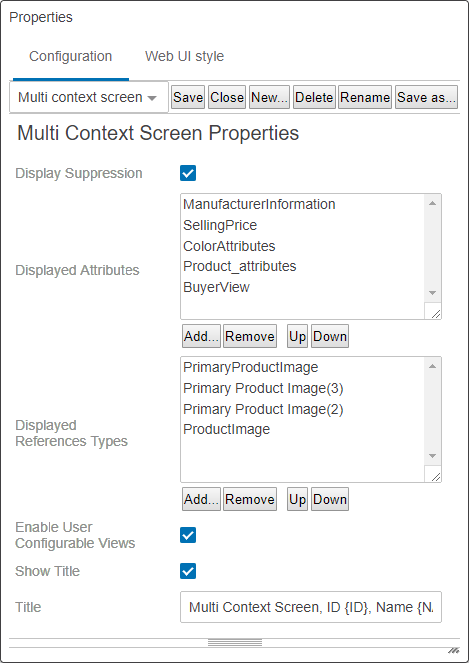
Task: Click scroll-up arrow of References Types list
Action: click(432, 366)
